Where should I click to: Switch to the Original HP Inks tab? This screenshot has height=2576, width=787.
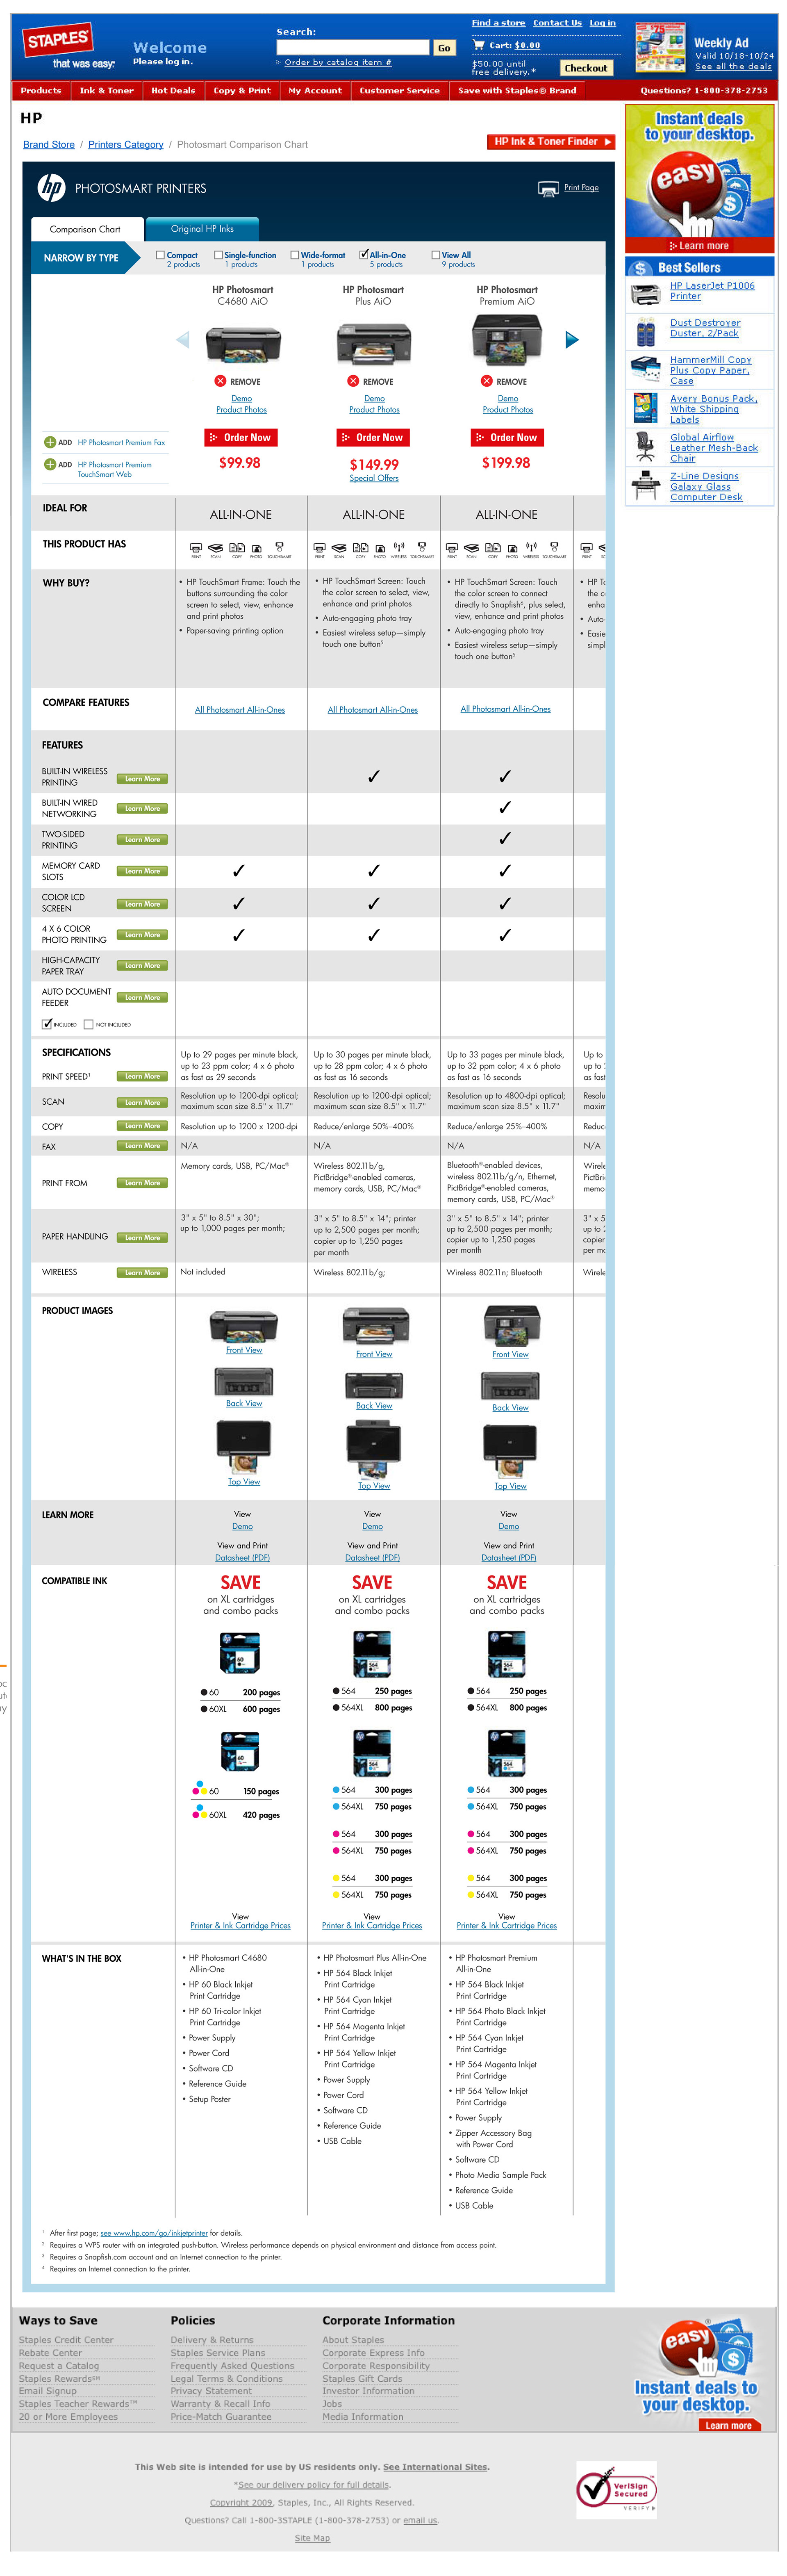202,229
